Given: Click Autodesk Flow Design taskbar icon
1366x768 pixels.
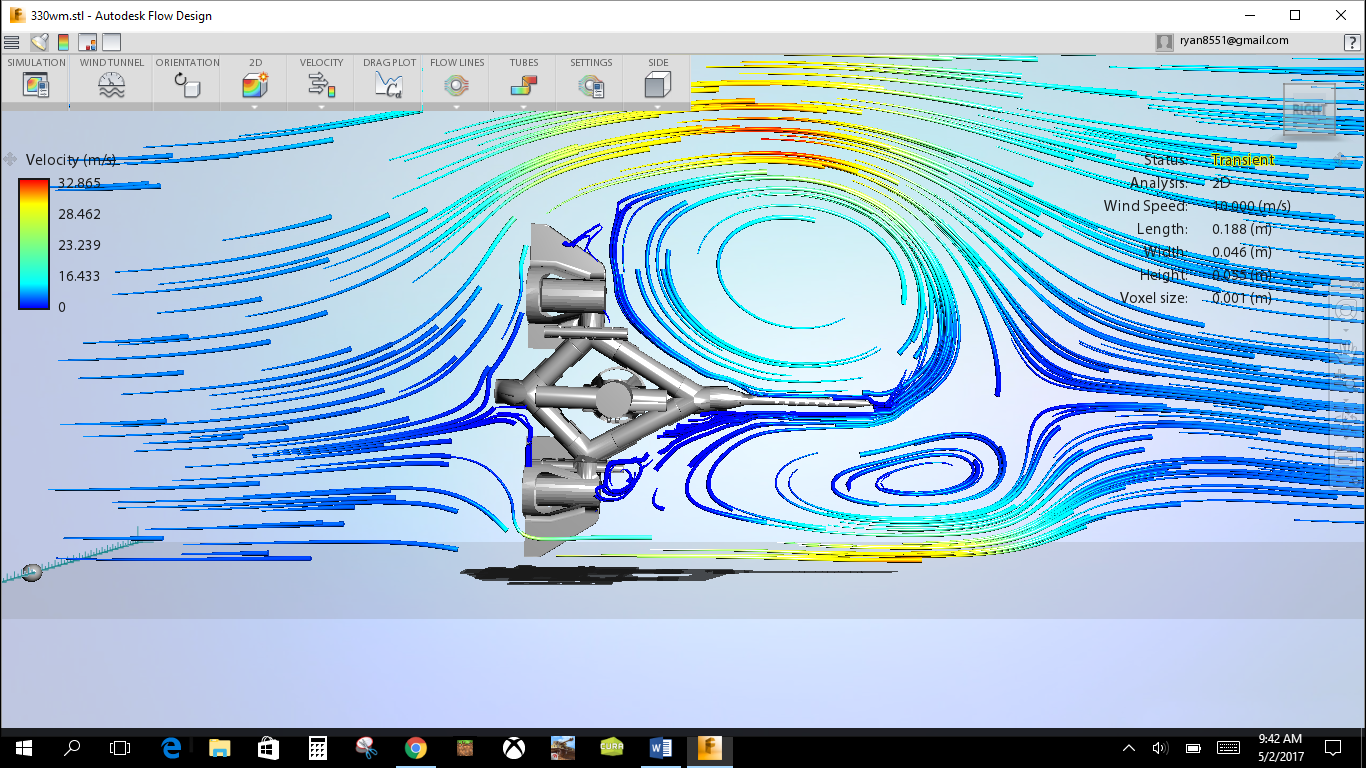Looking at the screenshot, I should (x=709, y=748).
